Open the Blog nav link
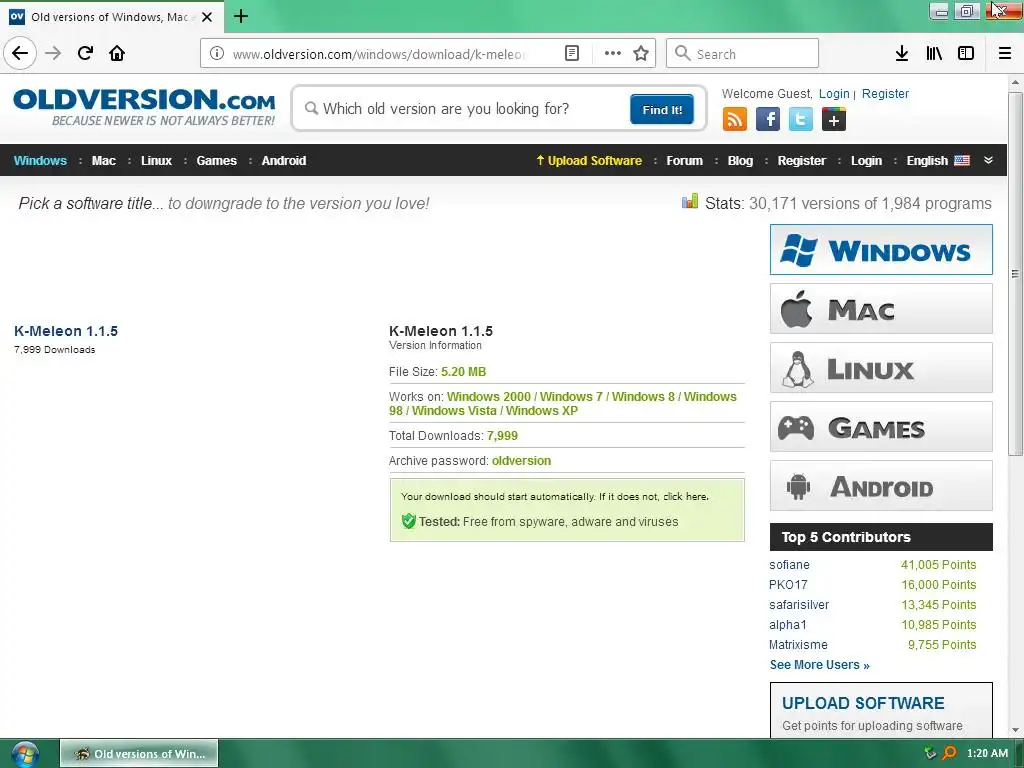Viewport: 1024px width, 768px height. coord(740,161)
